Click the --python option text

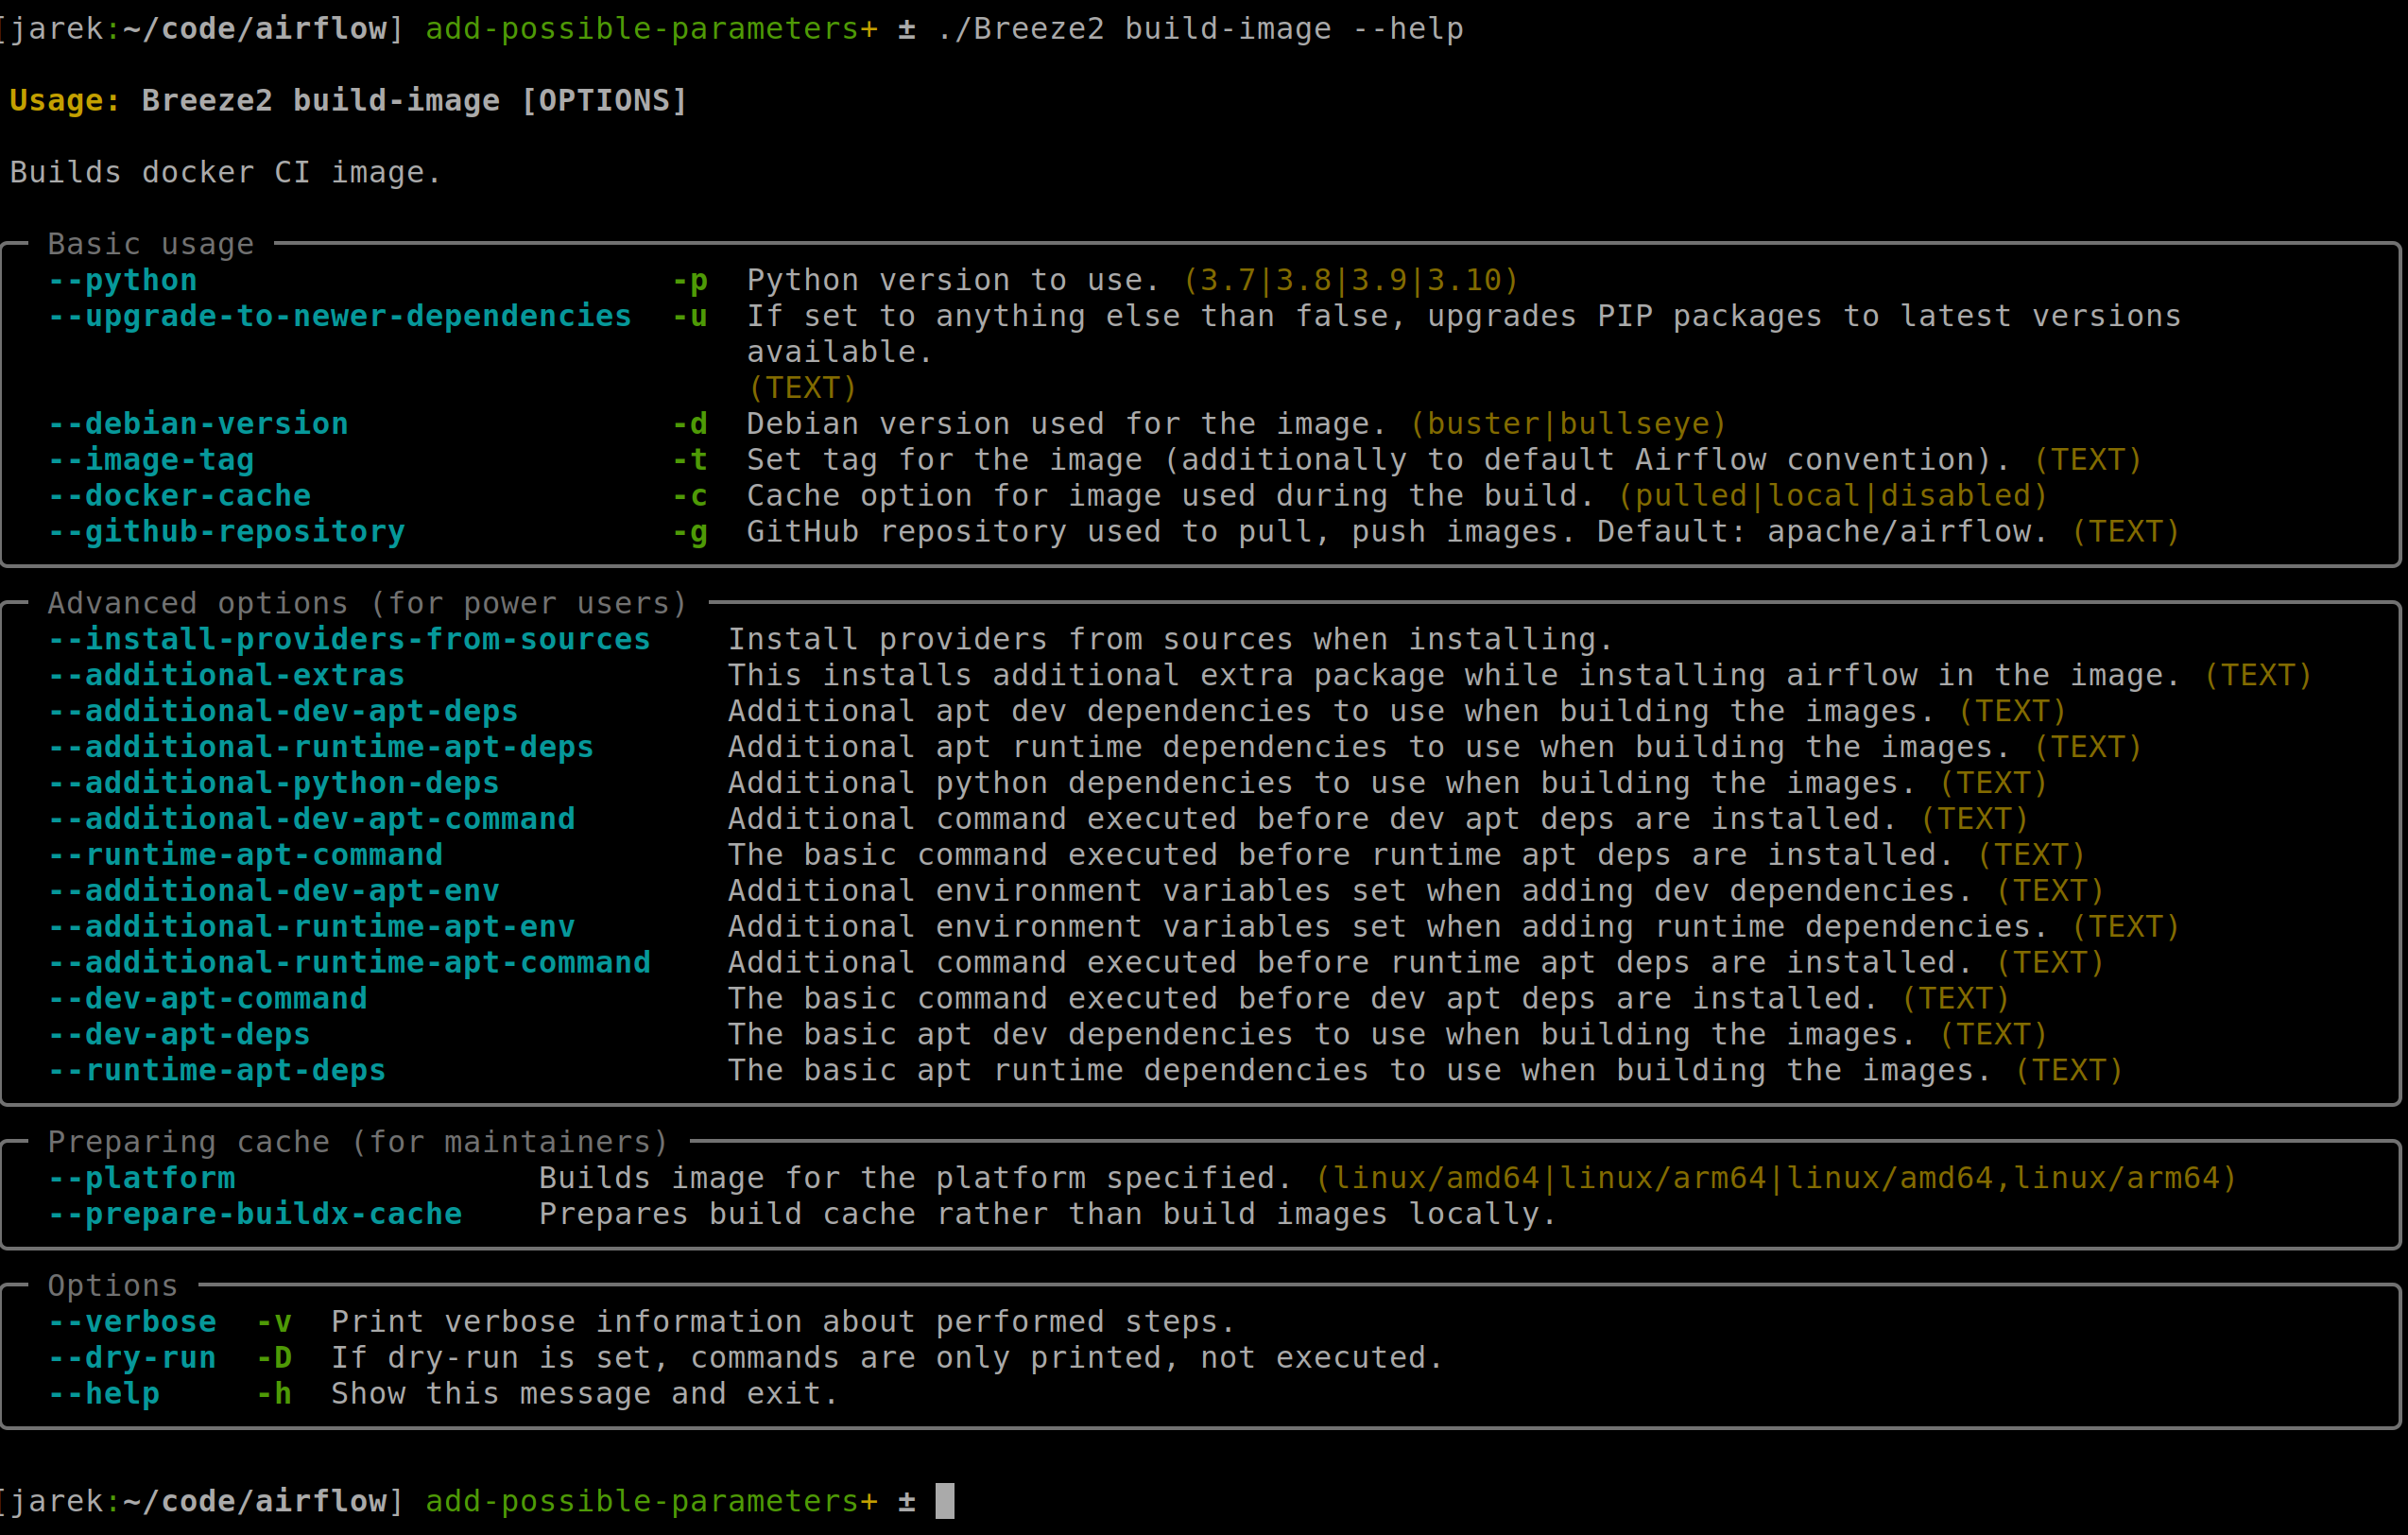pos(122,280)
